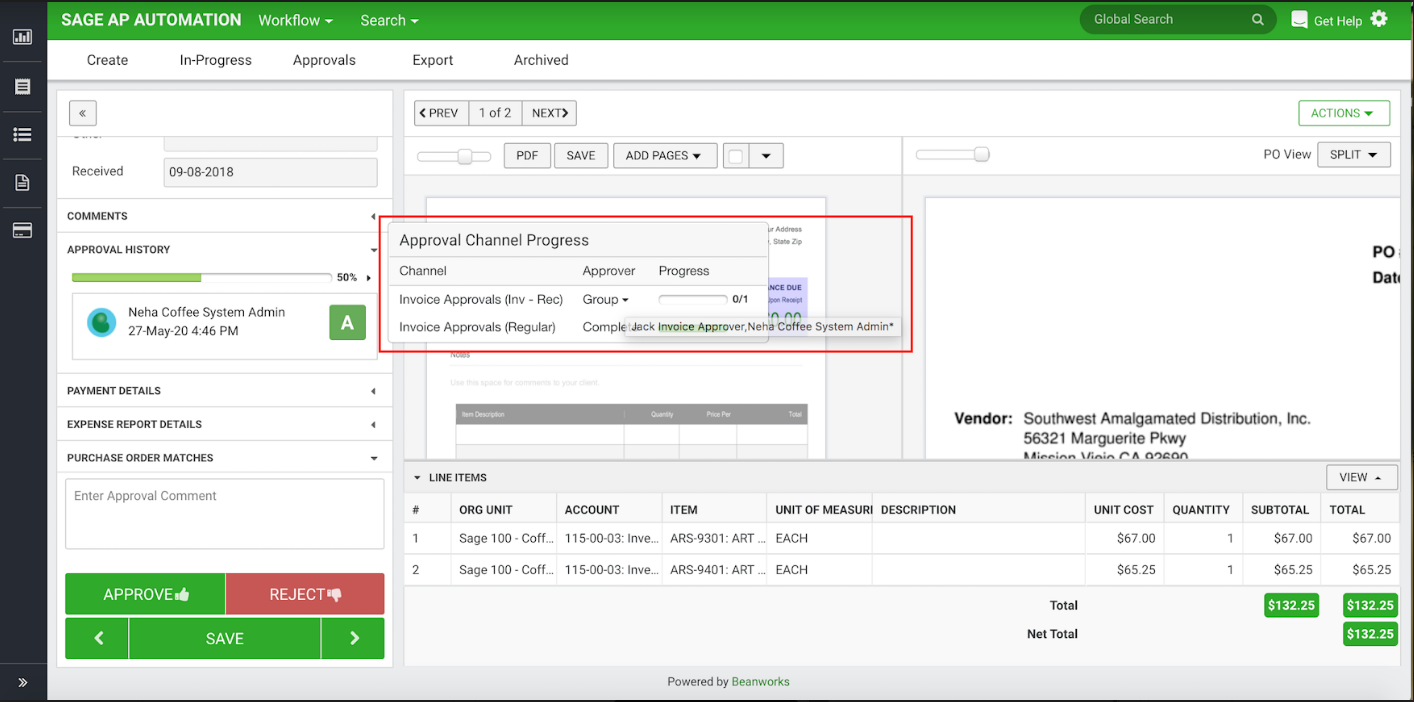Switch to the Archived tab
Image resolution: width=1414 pixels, height=702 pixels.
coord(541,60)
